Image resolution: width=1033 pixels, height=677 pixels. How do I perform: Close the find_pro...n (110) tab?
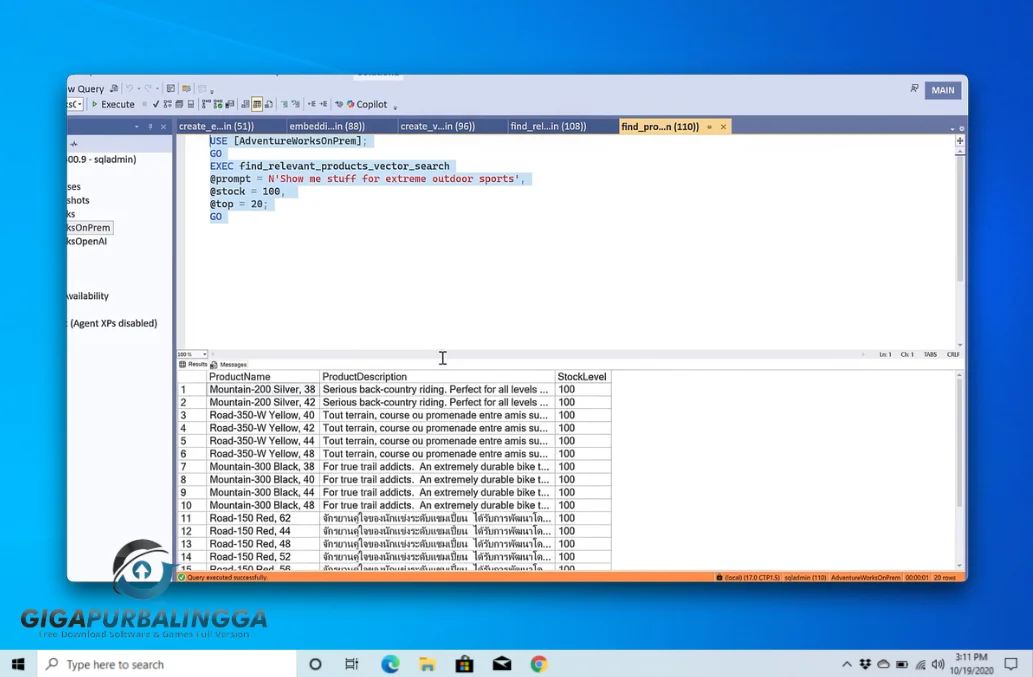(x=723, y=126)
